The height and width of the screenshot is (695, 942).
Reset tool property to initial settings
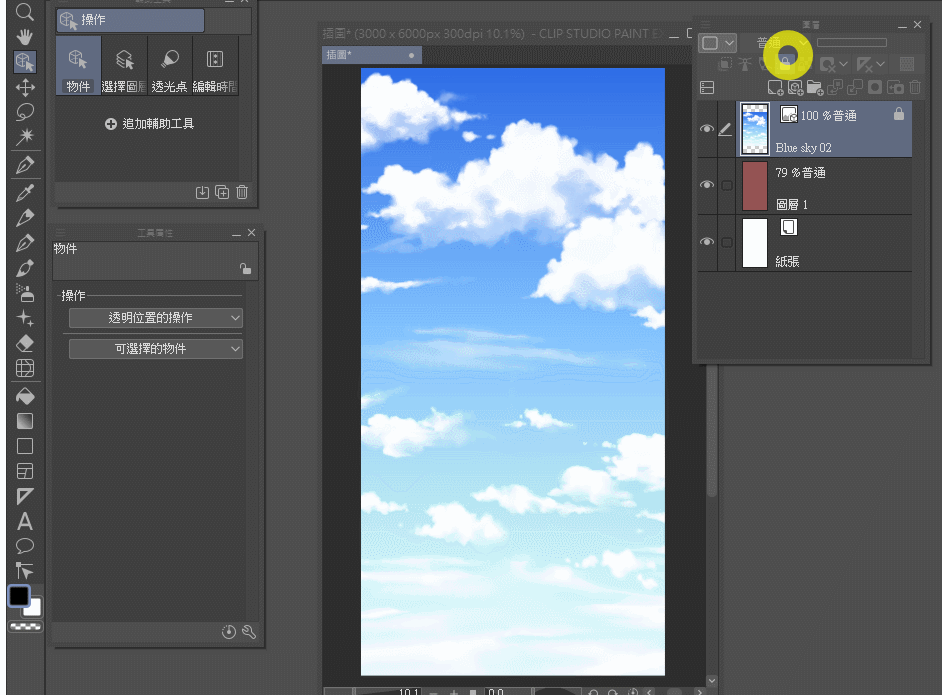coord(228,631)
